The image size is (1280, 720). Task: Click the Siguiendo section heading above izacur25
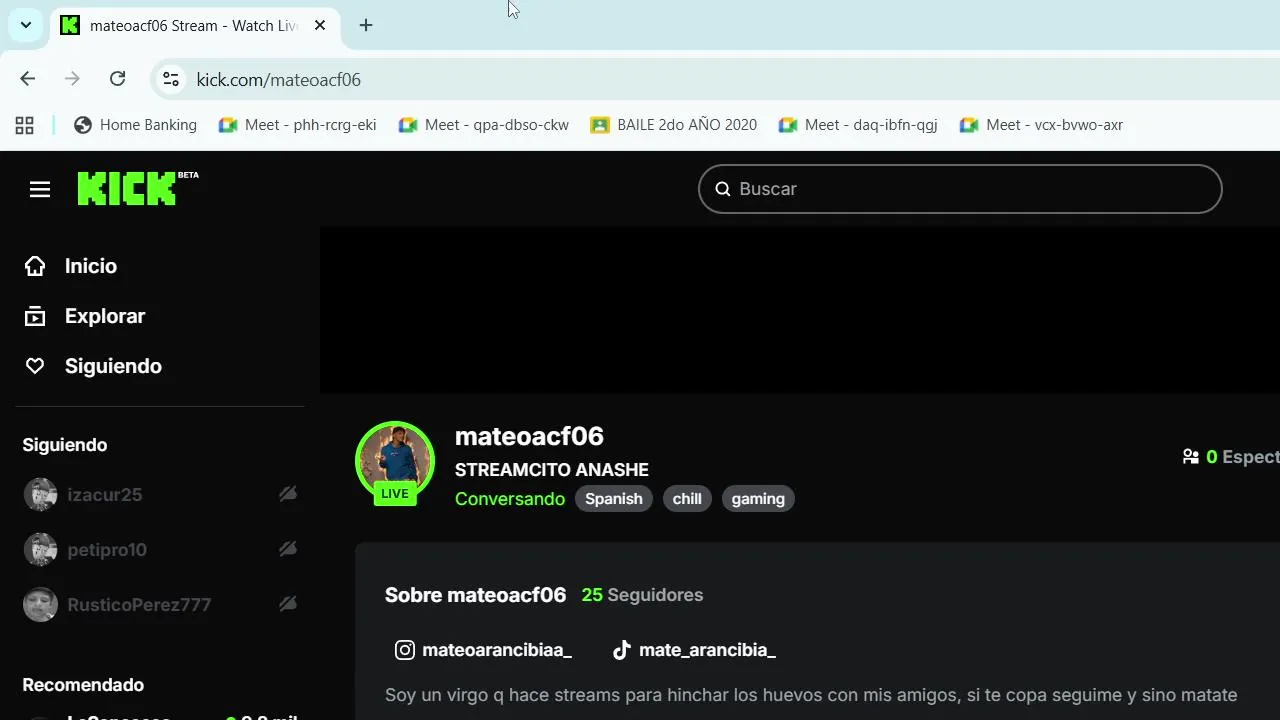[x=65, y=445]
